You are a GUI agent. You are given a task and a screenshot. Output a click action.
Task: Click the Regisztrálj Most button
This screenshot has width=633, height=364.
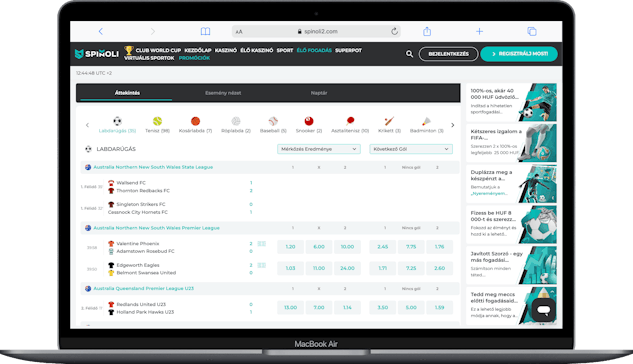point(519,54)
